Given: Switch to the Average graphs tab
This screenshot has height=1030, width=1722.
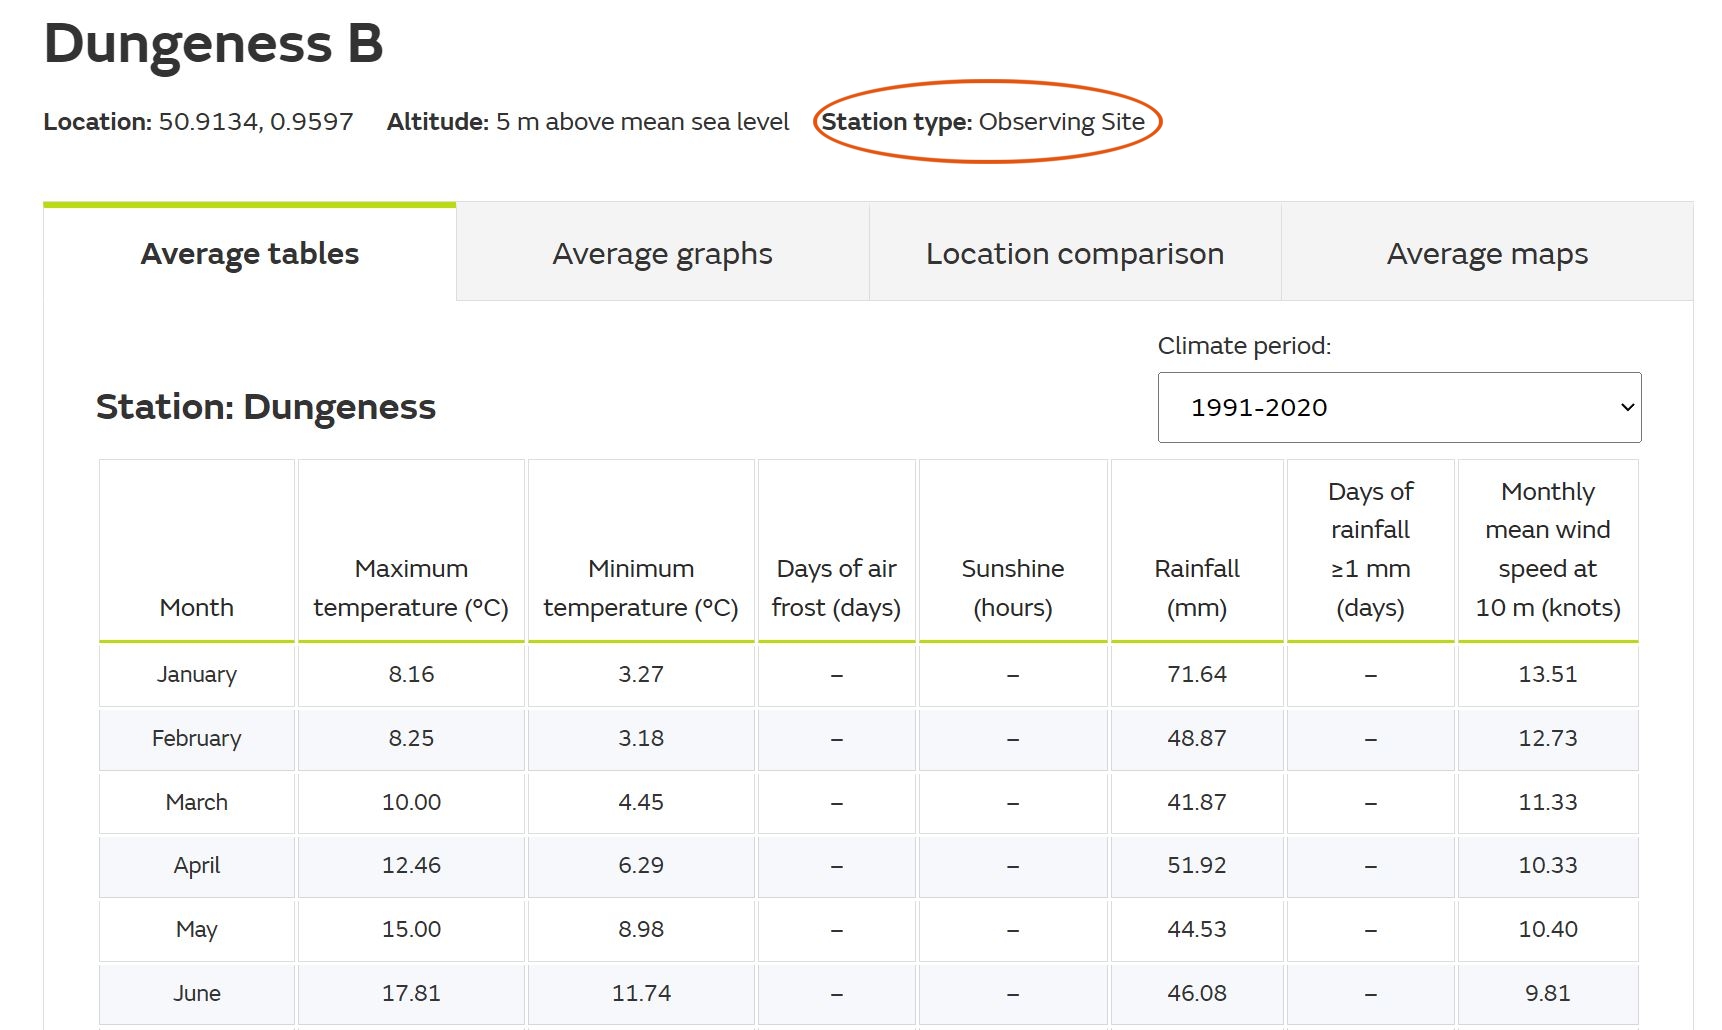Looking at the screenshot, I should coord(662,254).
